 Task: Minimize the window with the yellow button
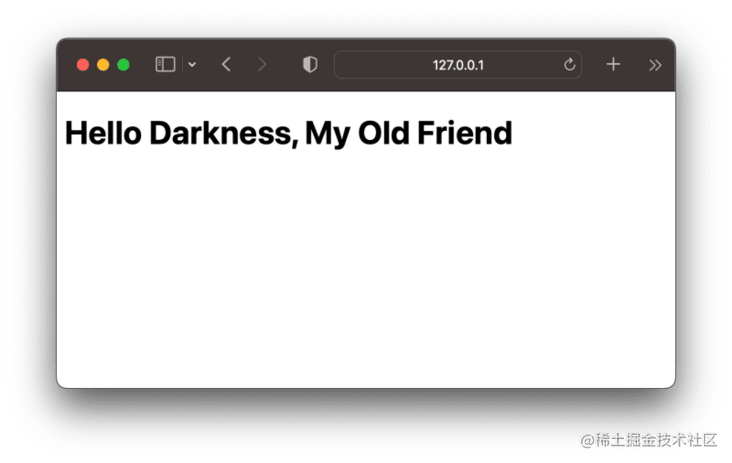(103, 65)
